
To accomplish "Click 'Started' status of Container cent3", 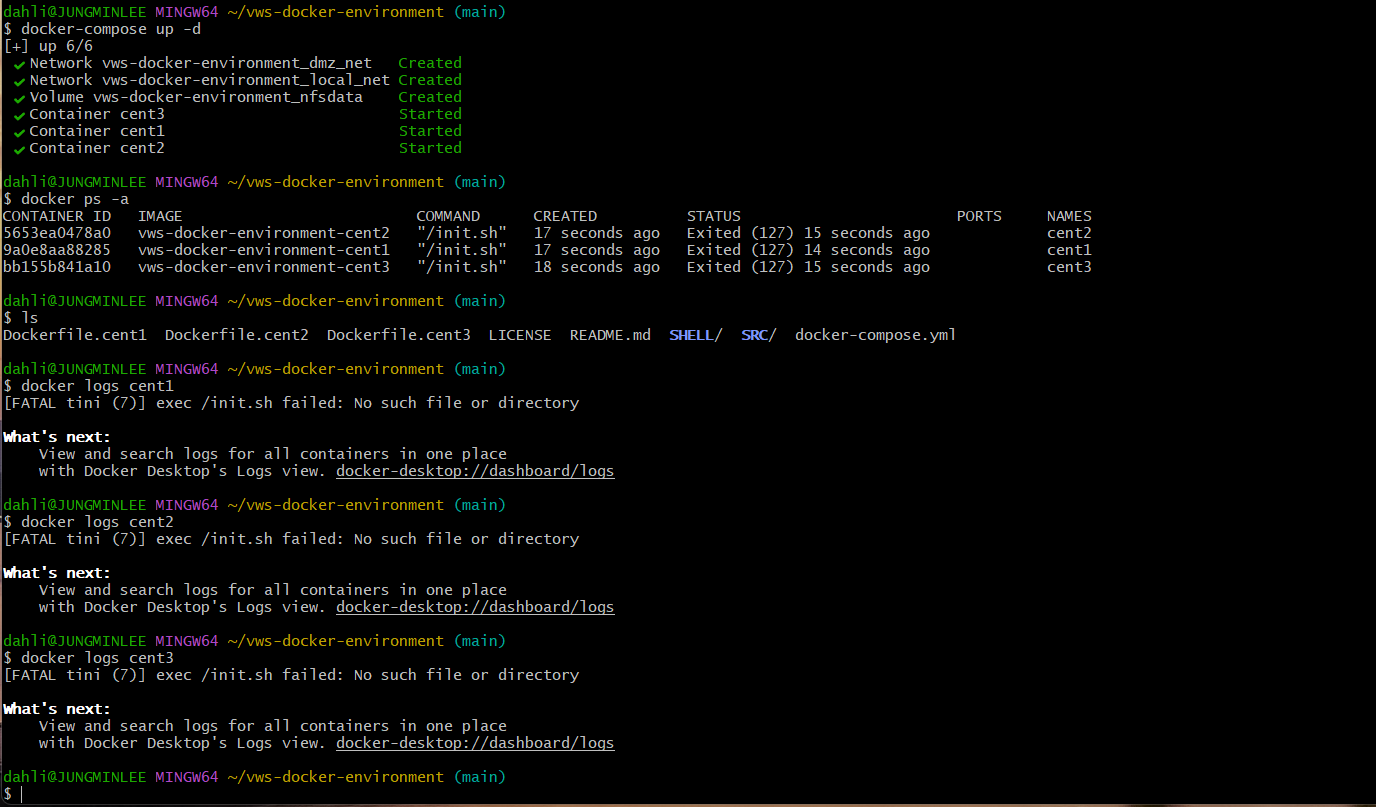I will 430,114.
